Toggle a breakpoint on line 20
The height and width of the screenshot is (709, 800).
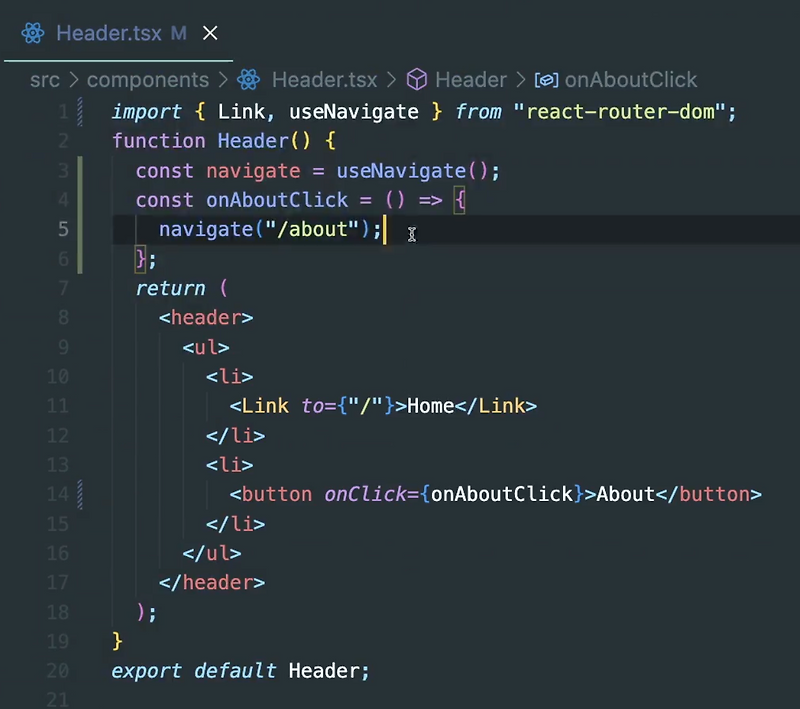[40, 671]
